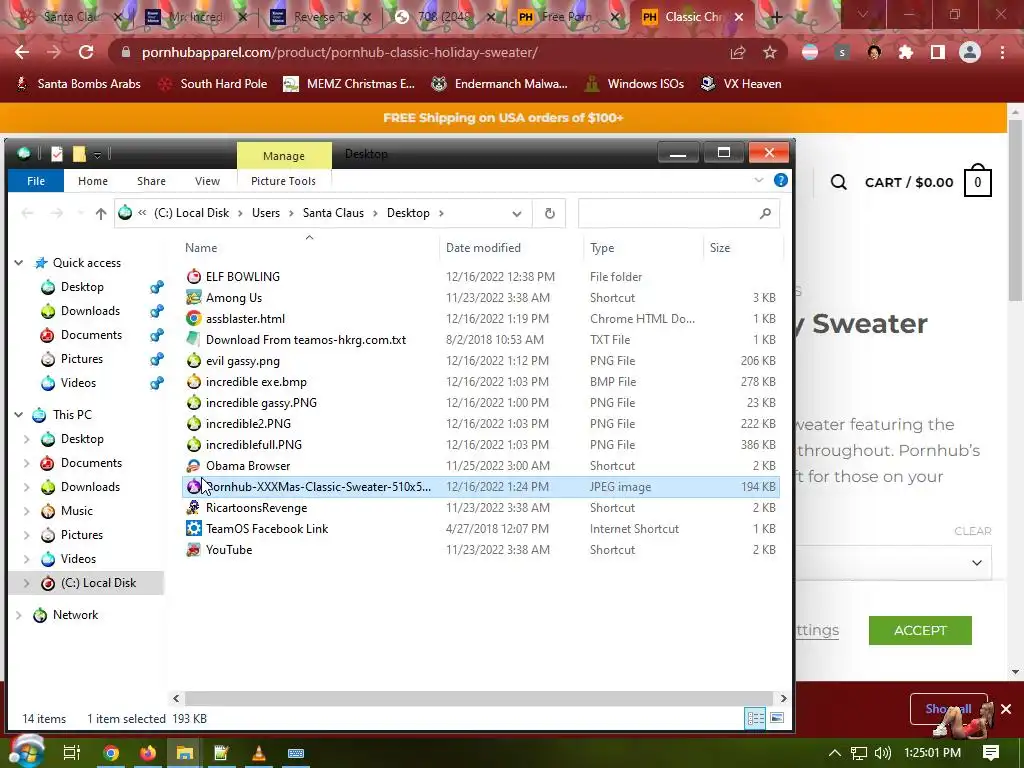Click the site search magnifier icon
The width and height of the screenshot is (1024, 768).
[839, 182]
